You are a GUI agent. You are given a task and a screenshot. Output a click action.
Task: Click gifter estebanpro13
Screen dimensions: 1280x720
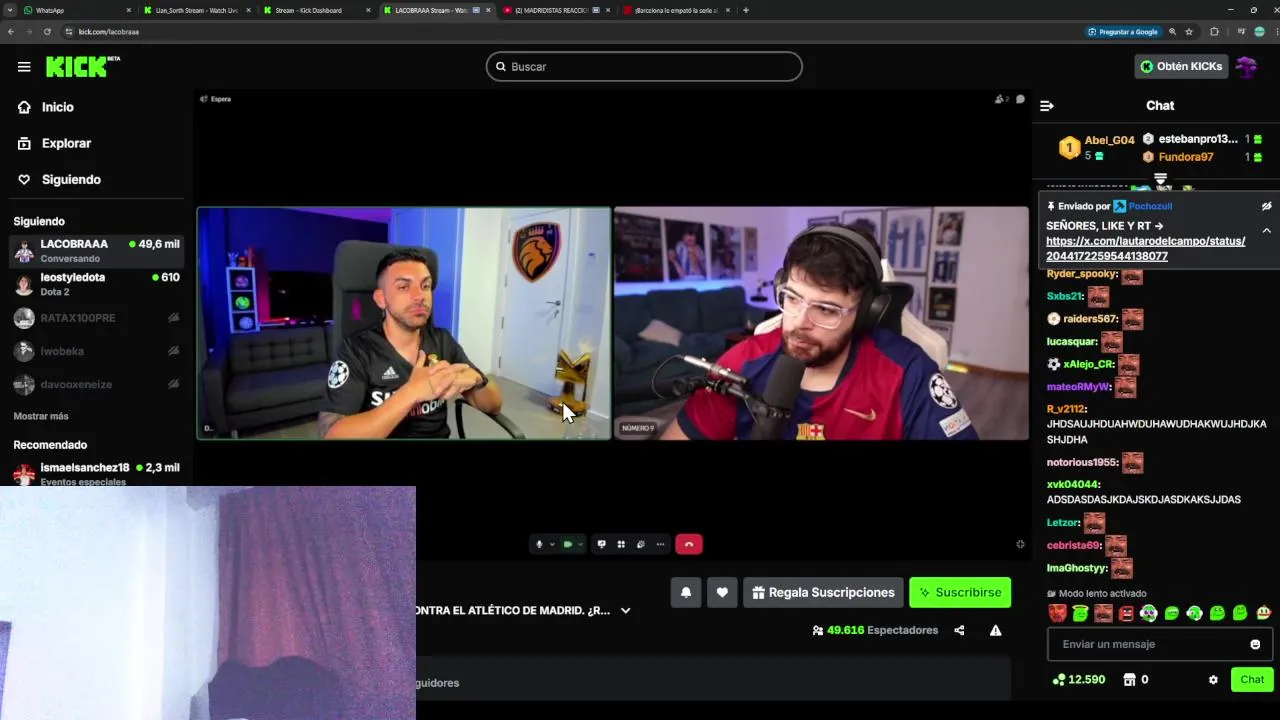[x=1198, y=139]
